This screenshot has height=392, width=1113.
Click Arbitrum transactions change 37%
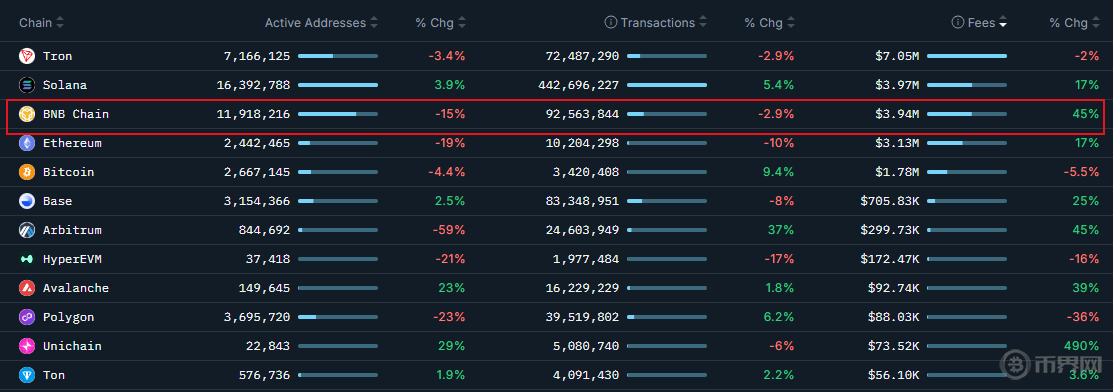781,230
